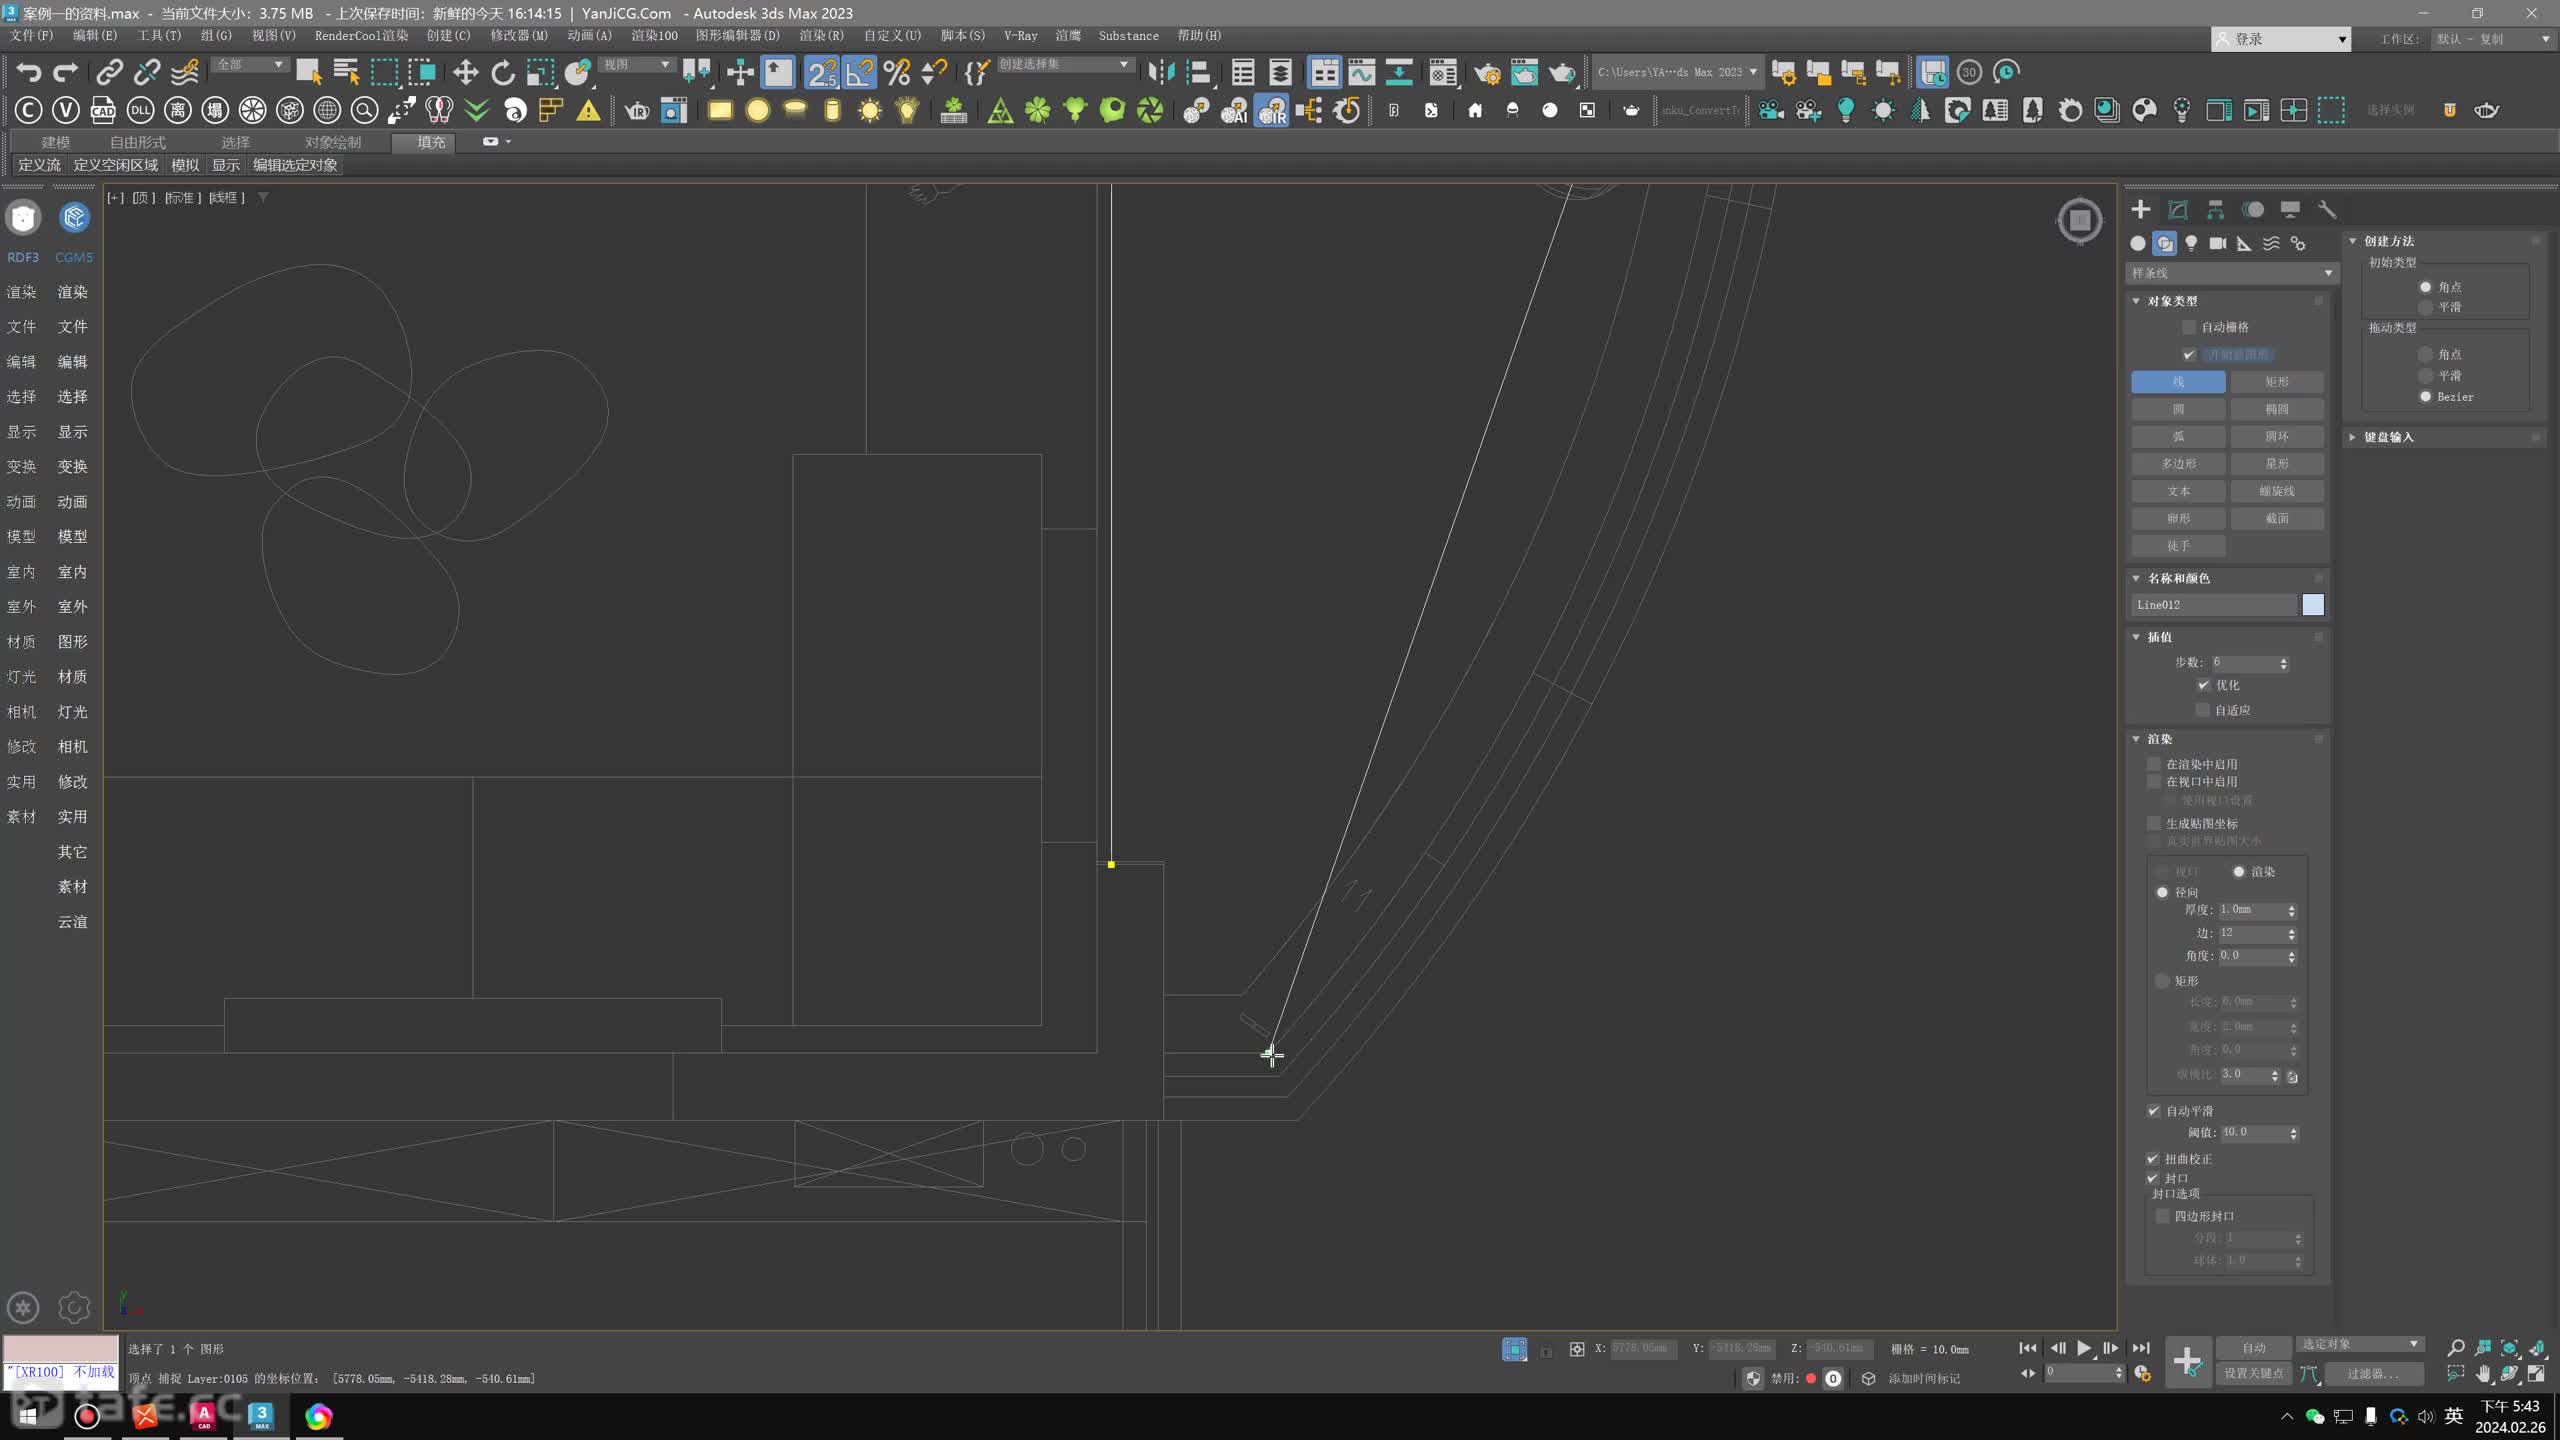2560x1440 pixels.
Task: Open the 脚本(S) menu
Action: click(x=962, y=35)
